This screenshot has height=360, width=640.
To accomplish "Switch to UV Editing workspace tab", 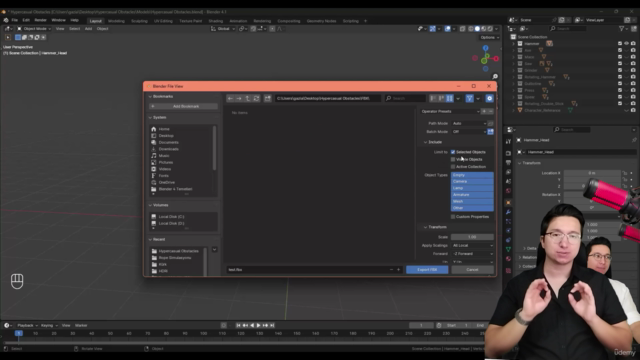I will (x=163, y=21).
